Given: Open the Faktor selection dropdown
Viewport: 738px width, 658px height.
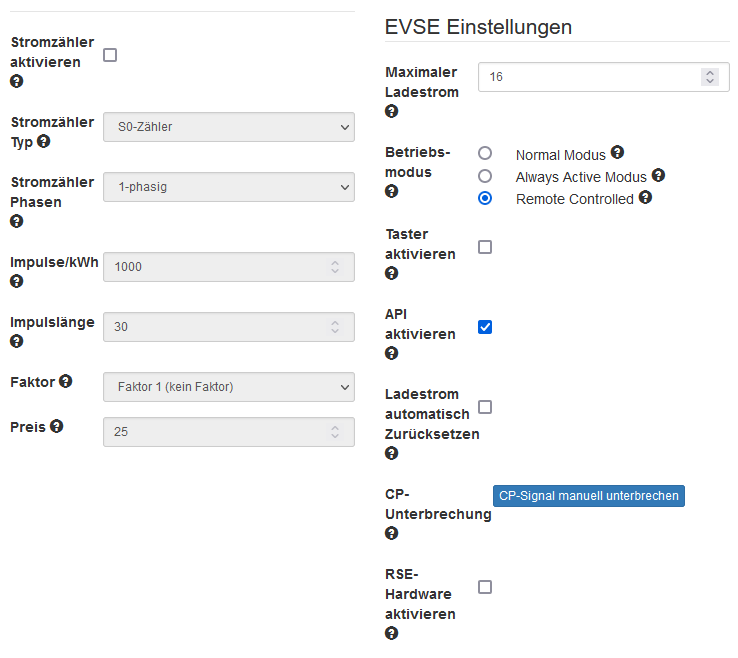Looking at the screenshot, I should [229, 386].
